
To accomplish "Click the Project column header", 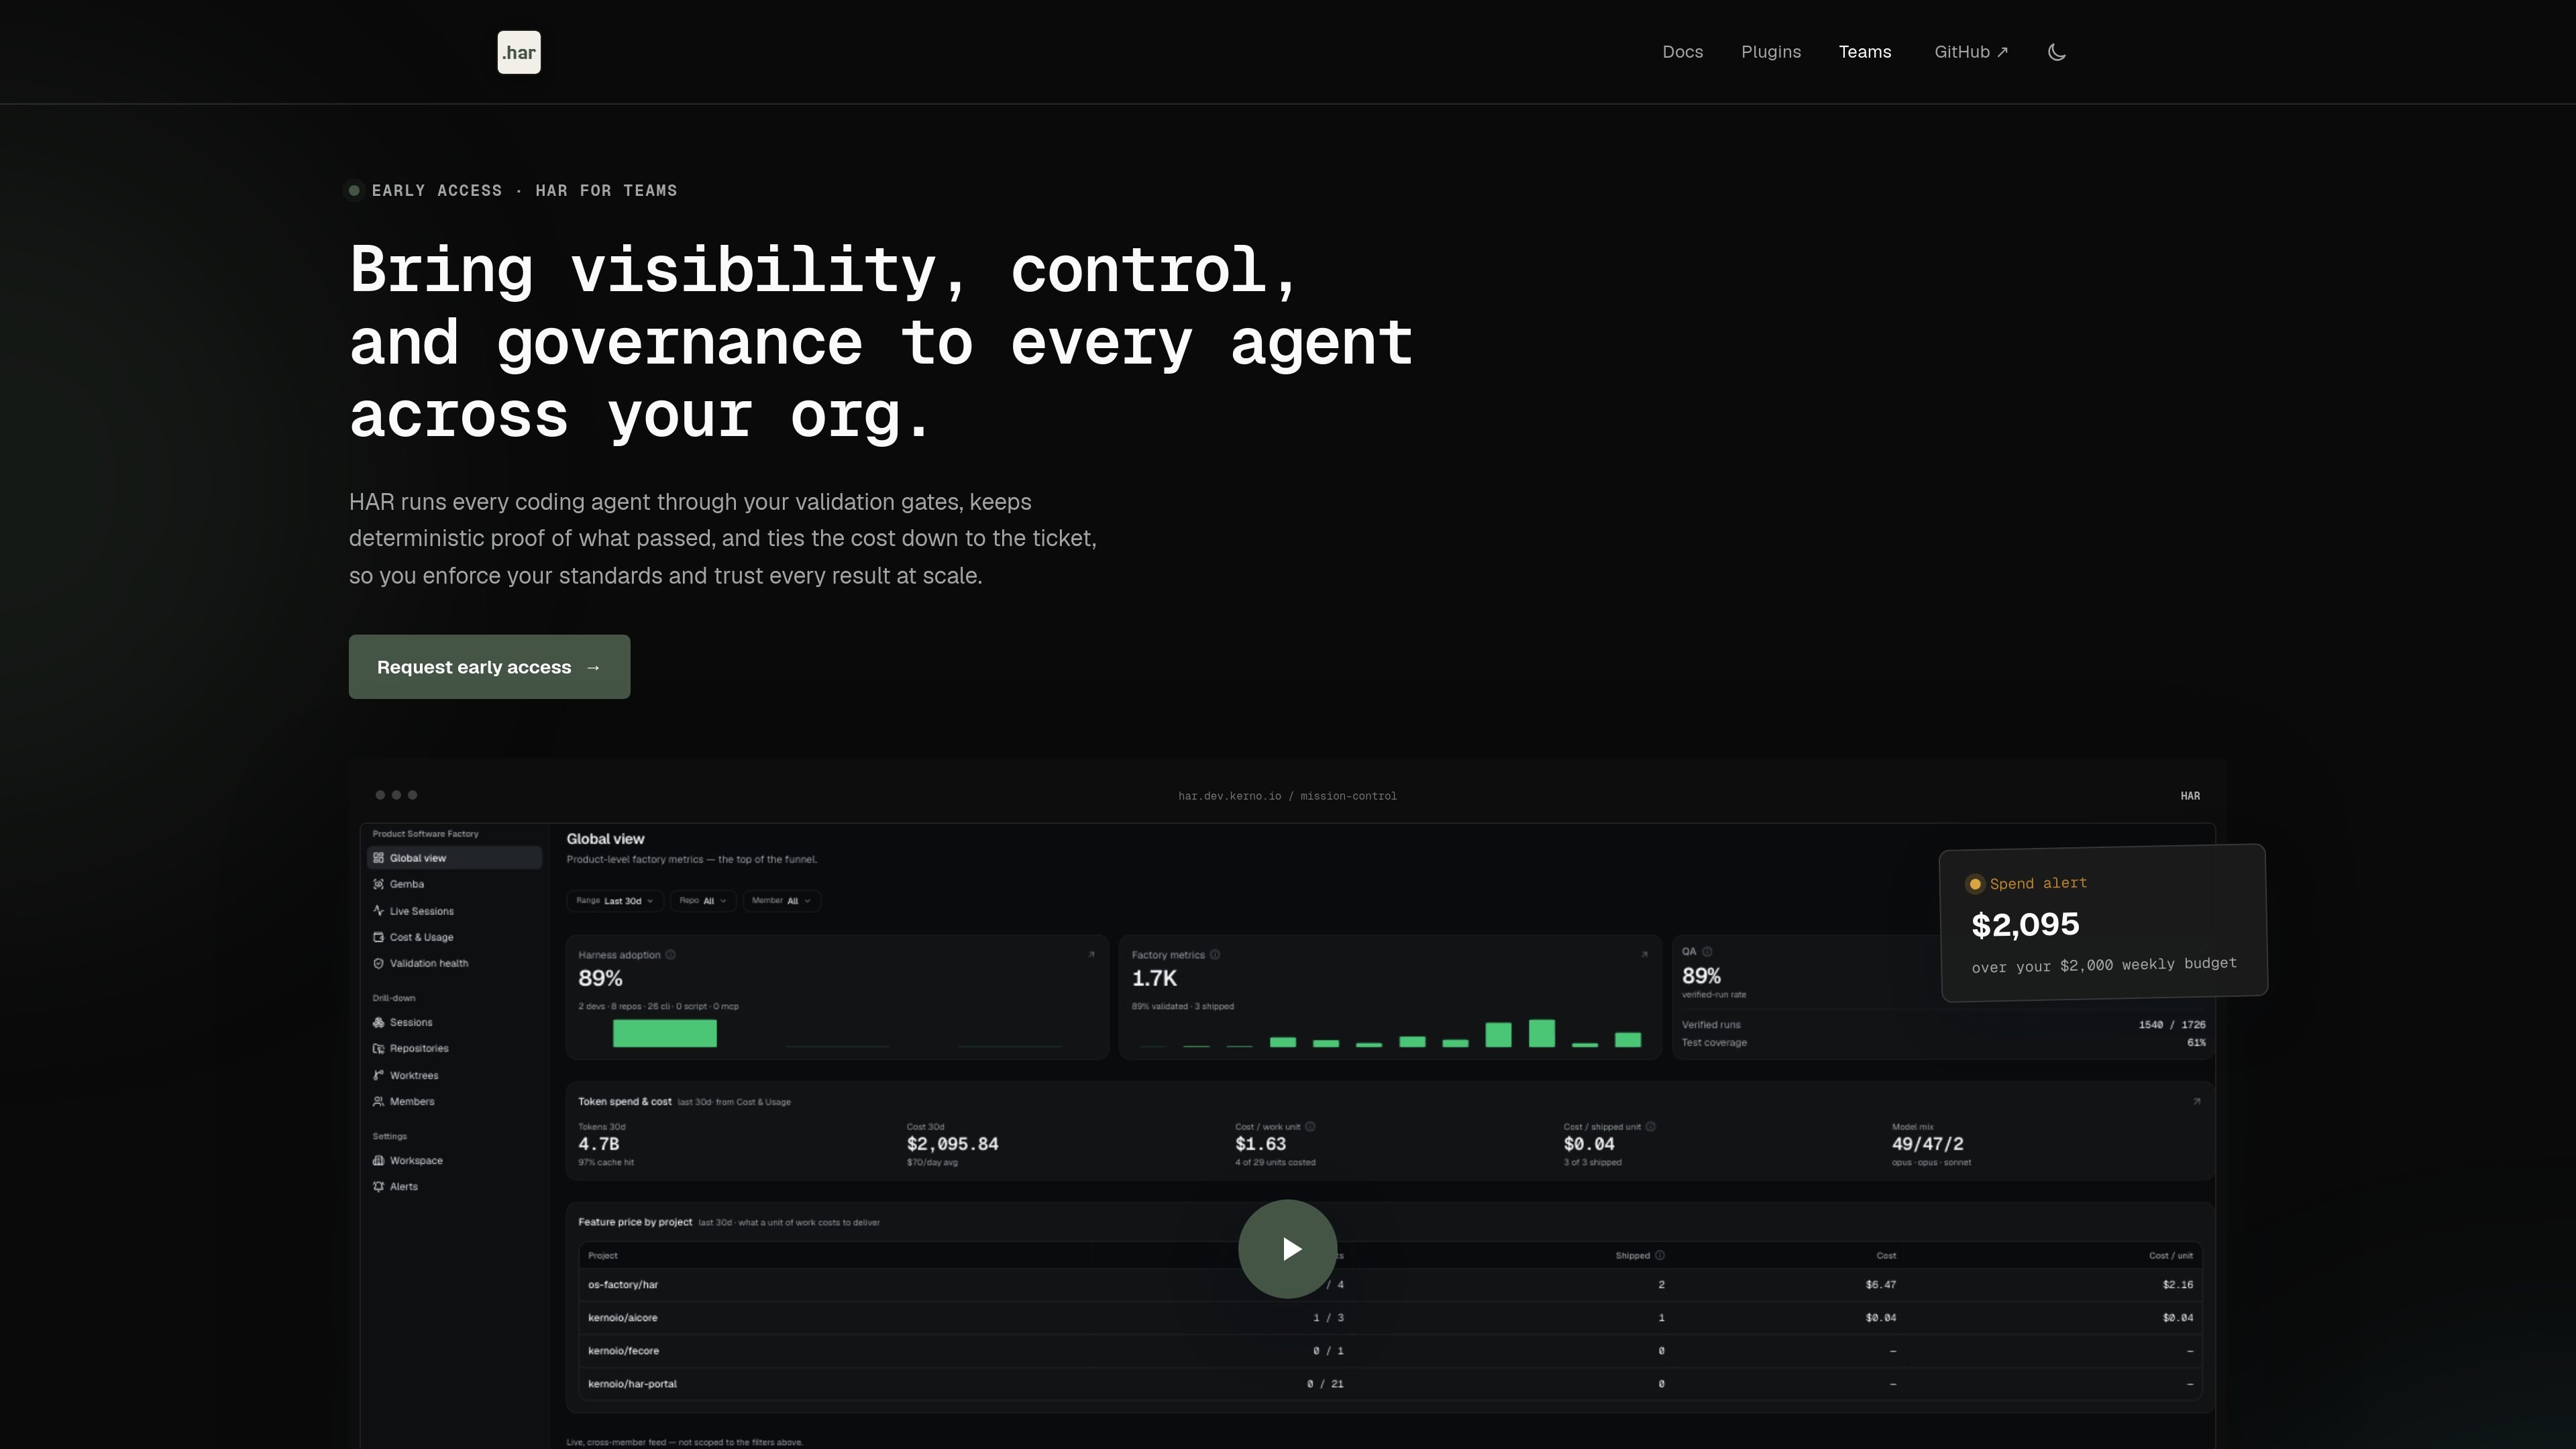I will 603,1256.
